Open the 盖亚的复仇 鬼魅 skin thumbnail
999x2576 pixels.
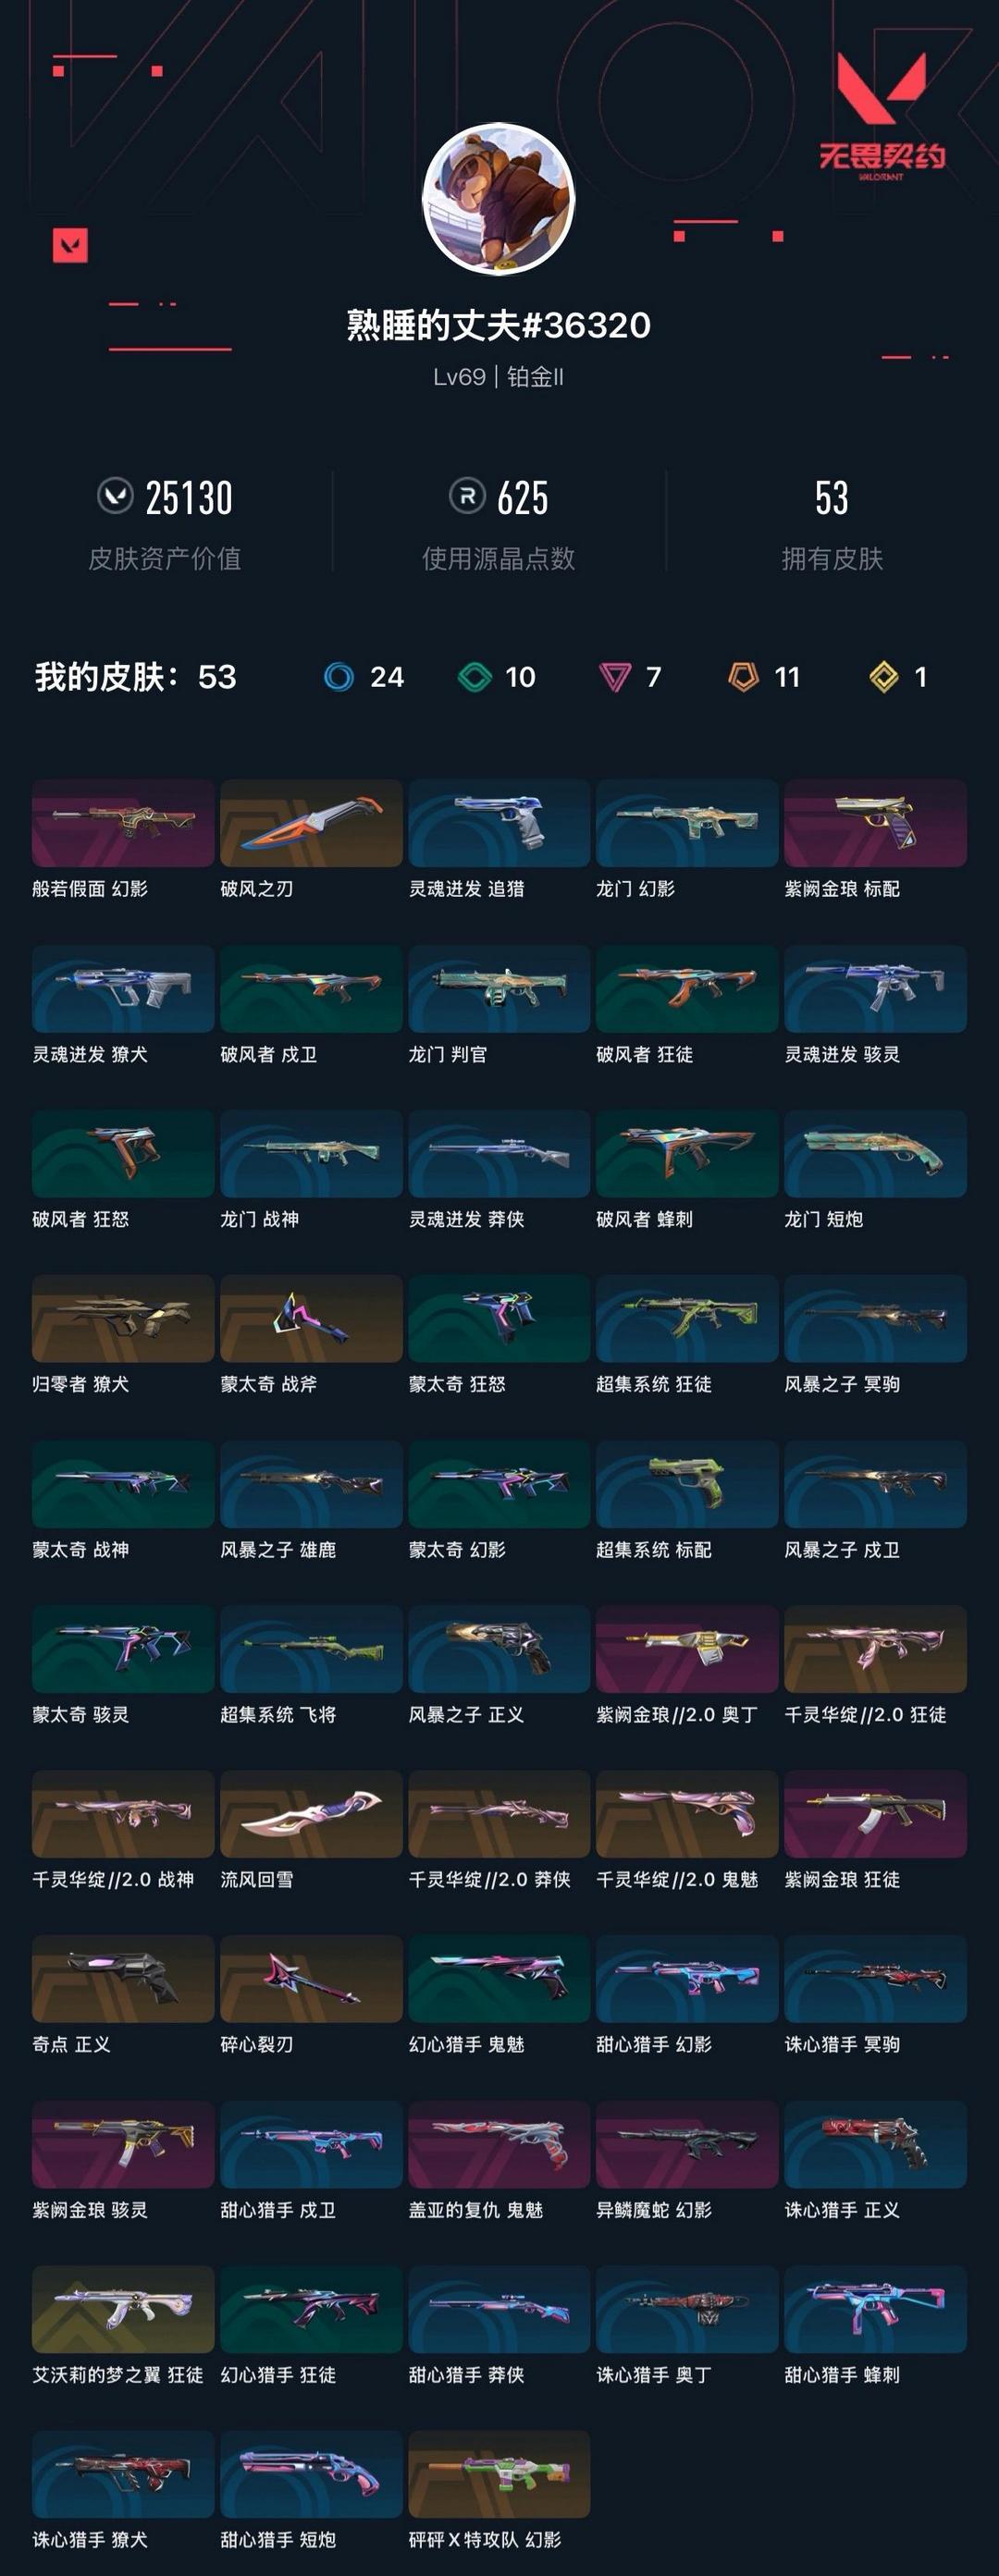tap(499, 2144)
